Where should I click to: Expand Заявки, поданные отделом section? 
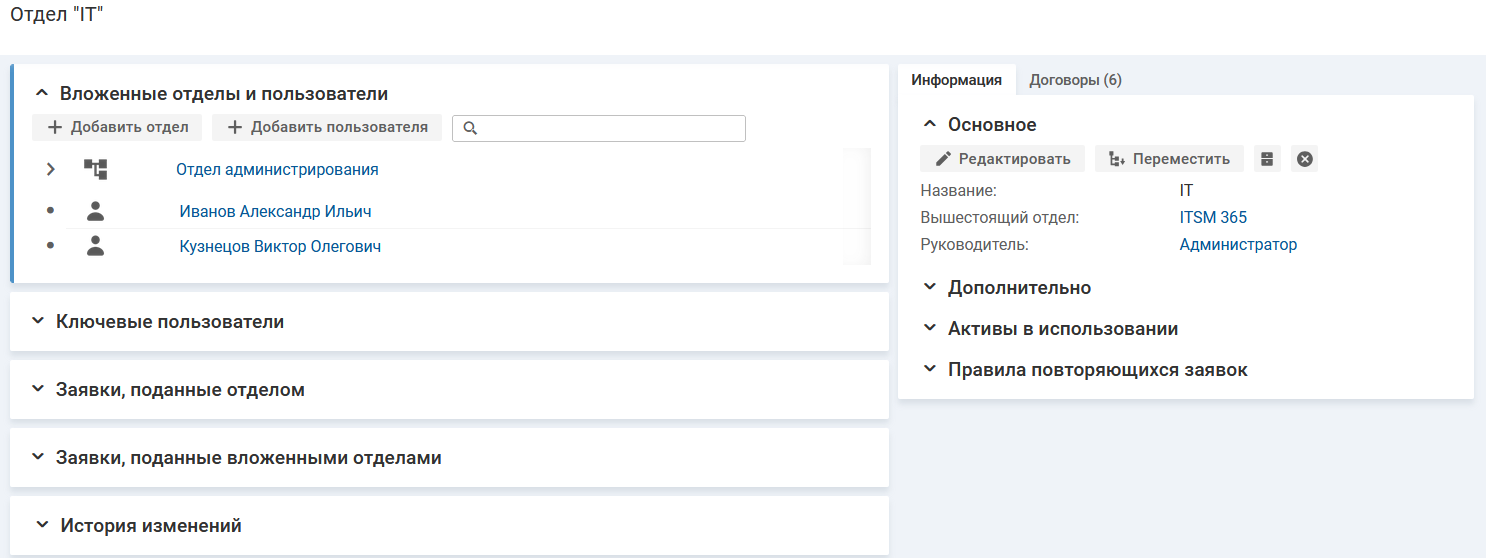[38, 390]
